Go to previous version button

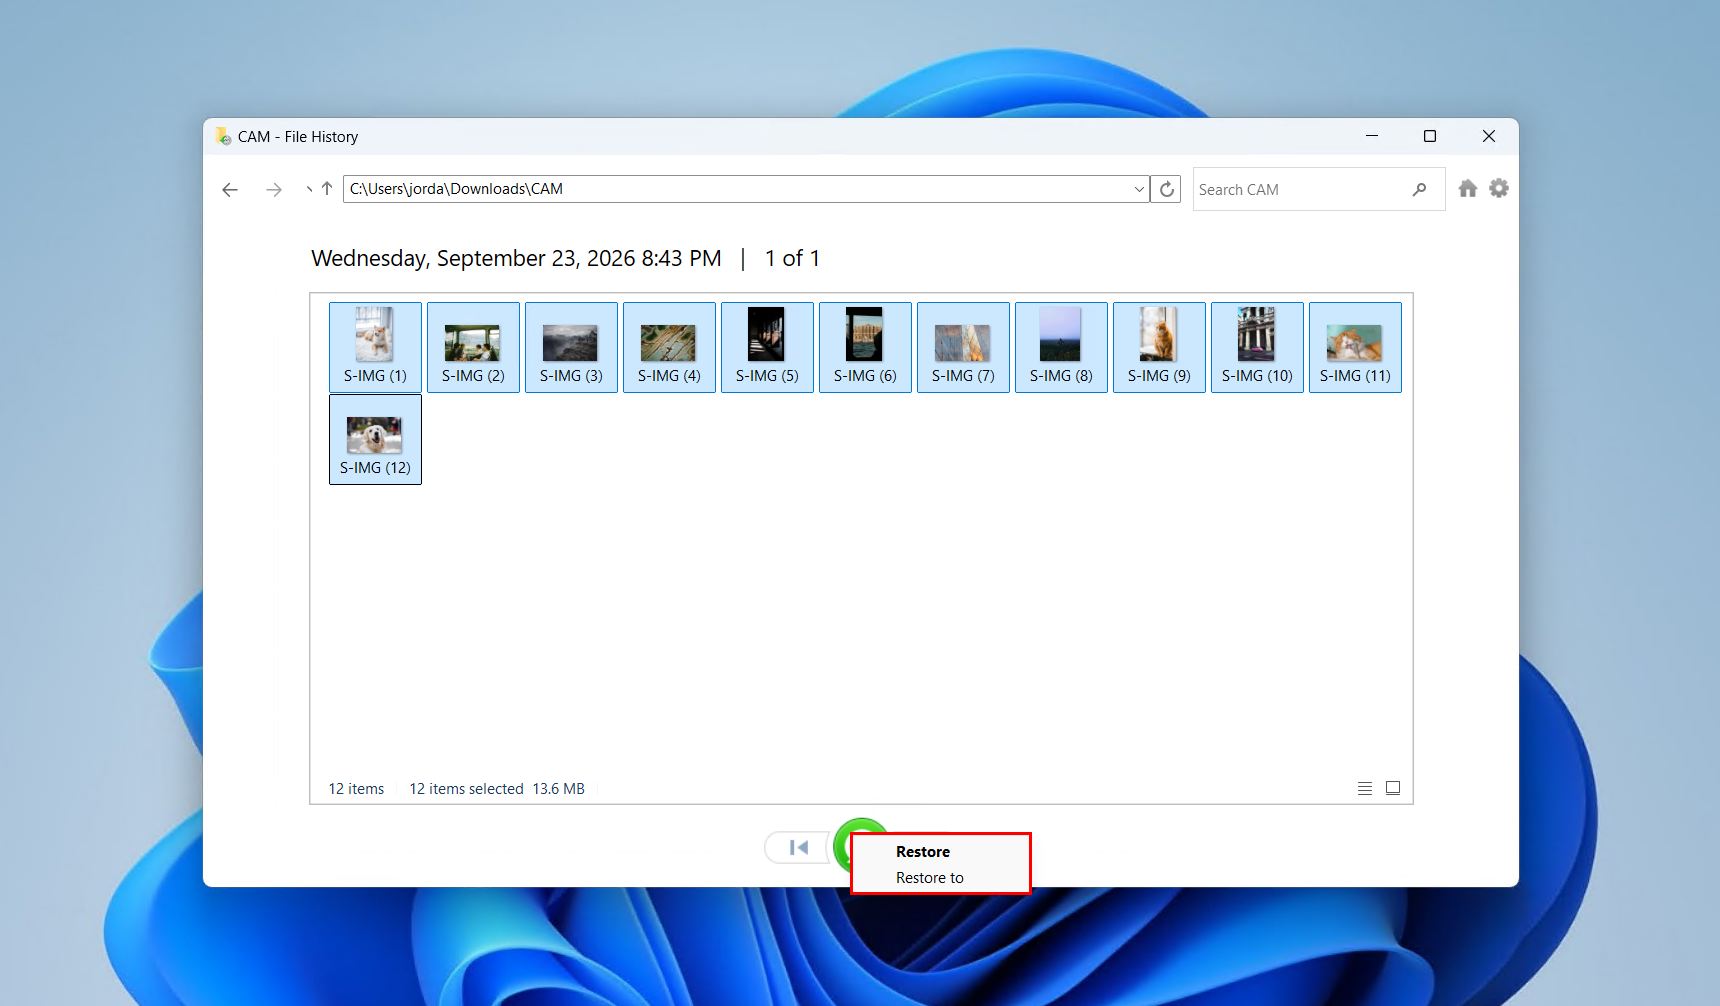click(798, 848)
